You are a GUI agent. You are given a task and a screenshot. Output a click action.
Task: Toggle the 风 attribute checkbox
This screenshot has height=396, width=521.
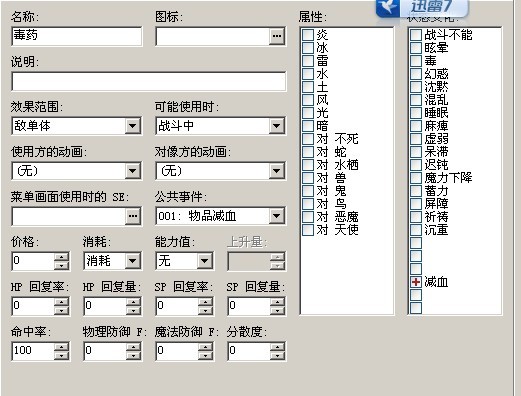coord(308,100)
